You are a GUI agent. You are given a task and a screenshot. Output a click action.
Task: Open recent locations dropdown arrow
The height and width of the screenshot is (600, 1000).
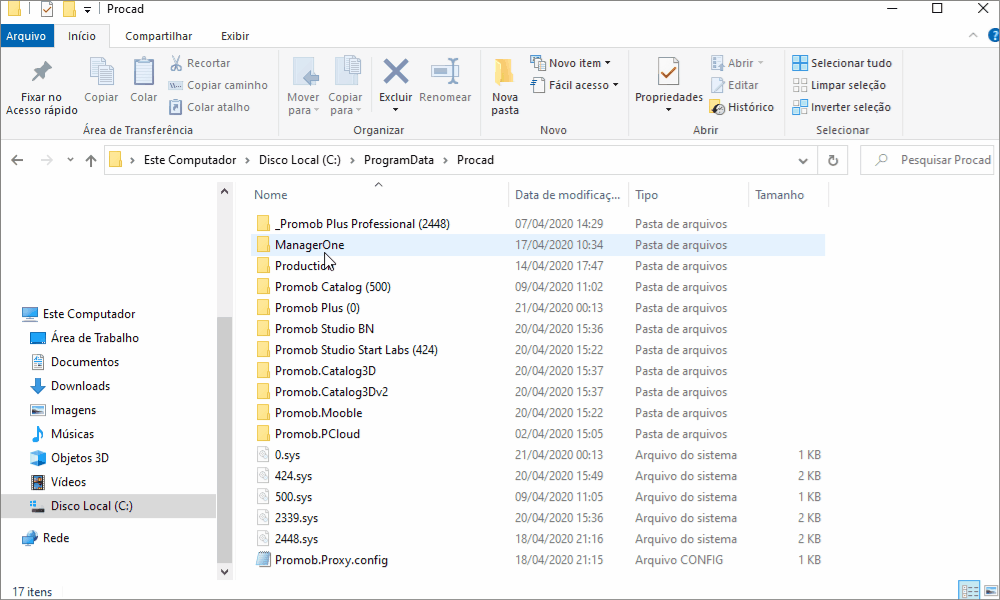pos(70,160)
